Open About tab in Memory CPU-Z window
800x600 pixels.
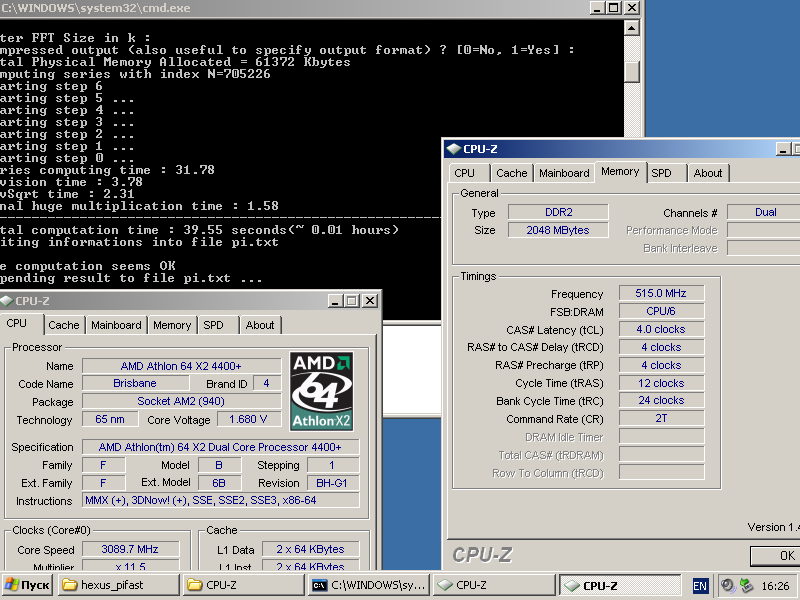(x=708, y=173)
